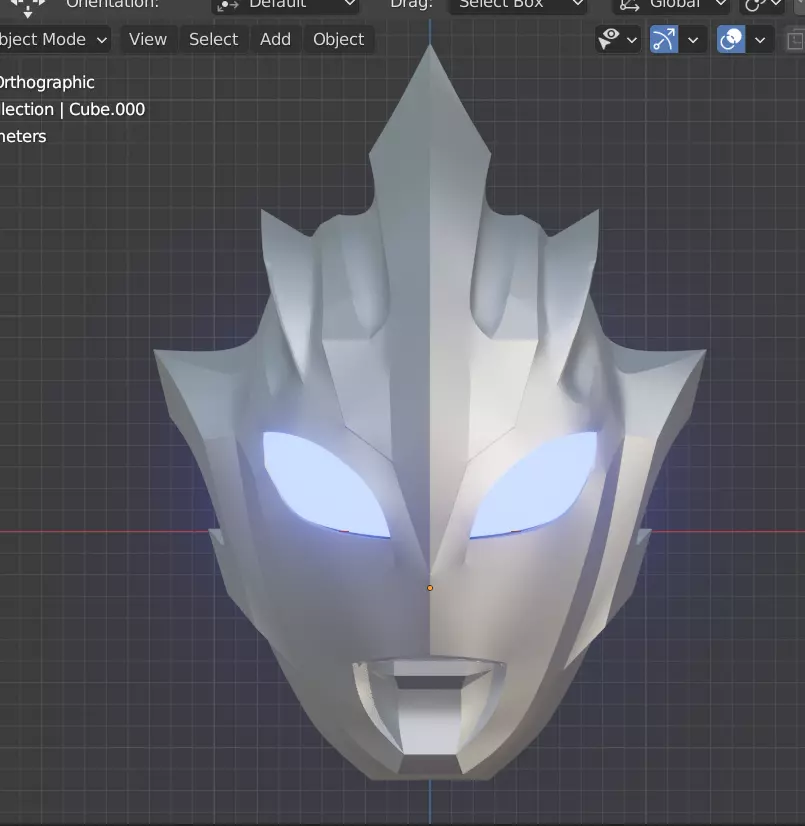Toggle the X-ray button at right edge
Image resolution: width=805 pixels, height=826 pixels.
(x=794, y=40)
